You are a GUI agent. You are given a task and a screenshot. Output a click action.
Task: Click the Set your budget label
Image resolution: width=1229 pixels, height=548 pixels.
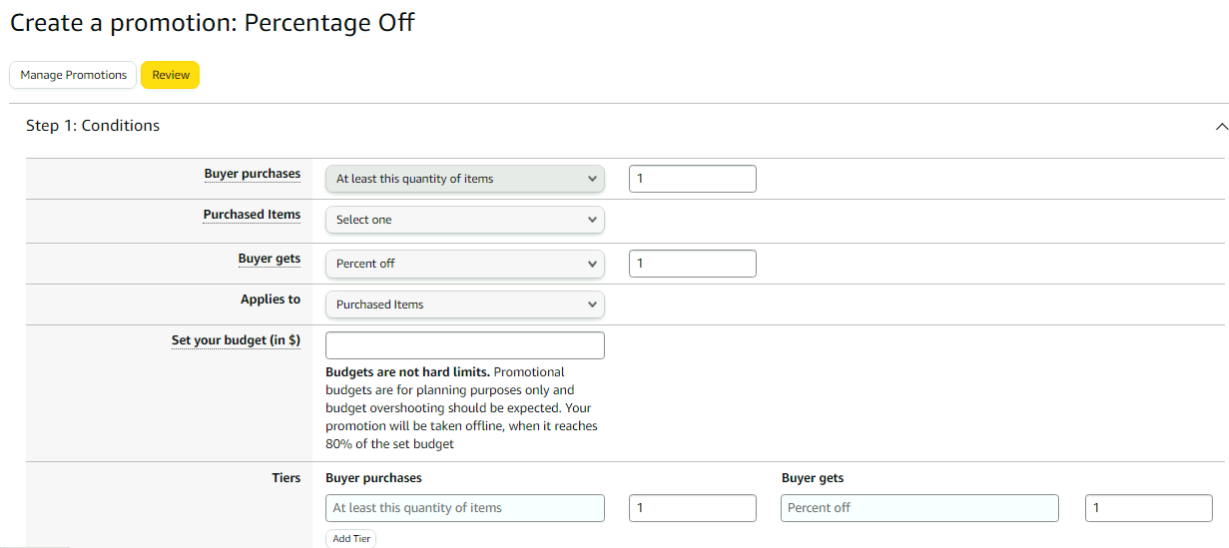236,341
